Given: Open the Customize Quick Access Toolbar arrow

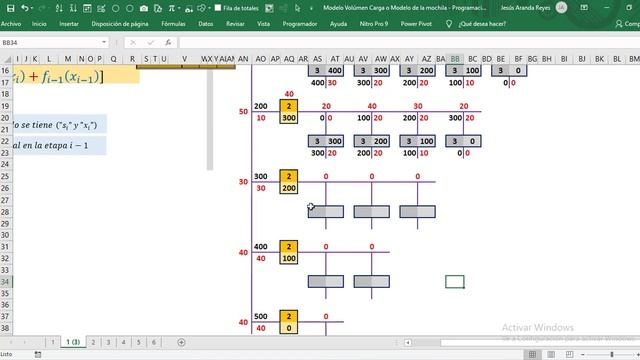Looking at the screenshot, I should [x=311, y=8].
